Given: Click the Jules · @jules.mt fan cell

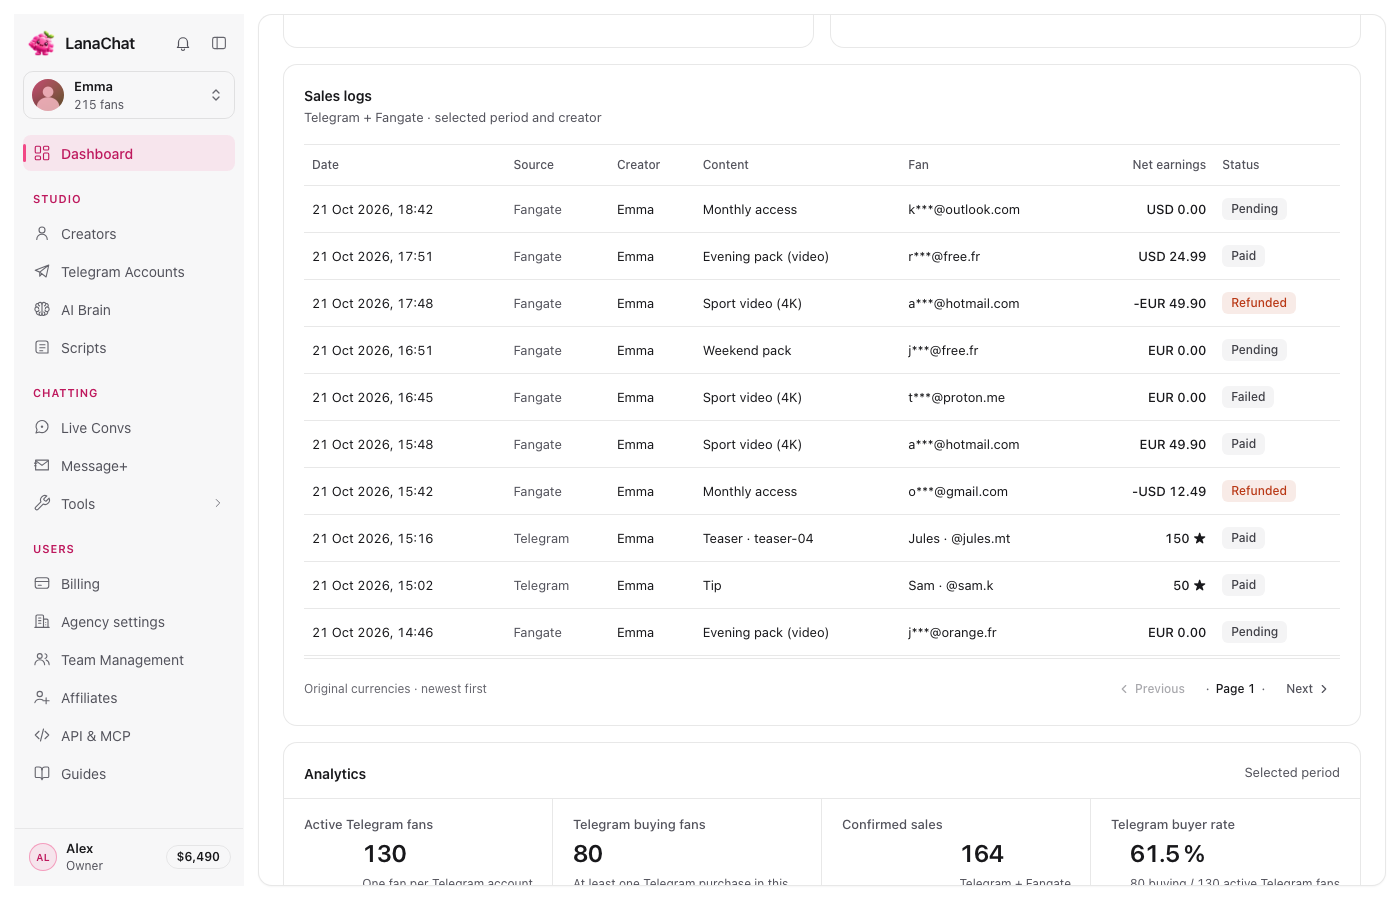Looking at the screenshot, I should pyautogui.click(x=959, y=539).
